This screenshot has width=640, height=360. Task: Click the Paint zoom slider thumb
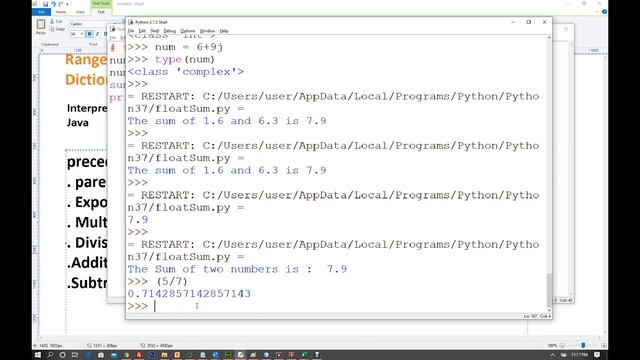tap(583, 345)
